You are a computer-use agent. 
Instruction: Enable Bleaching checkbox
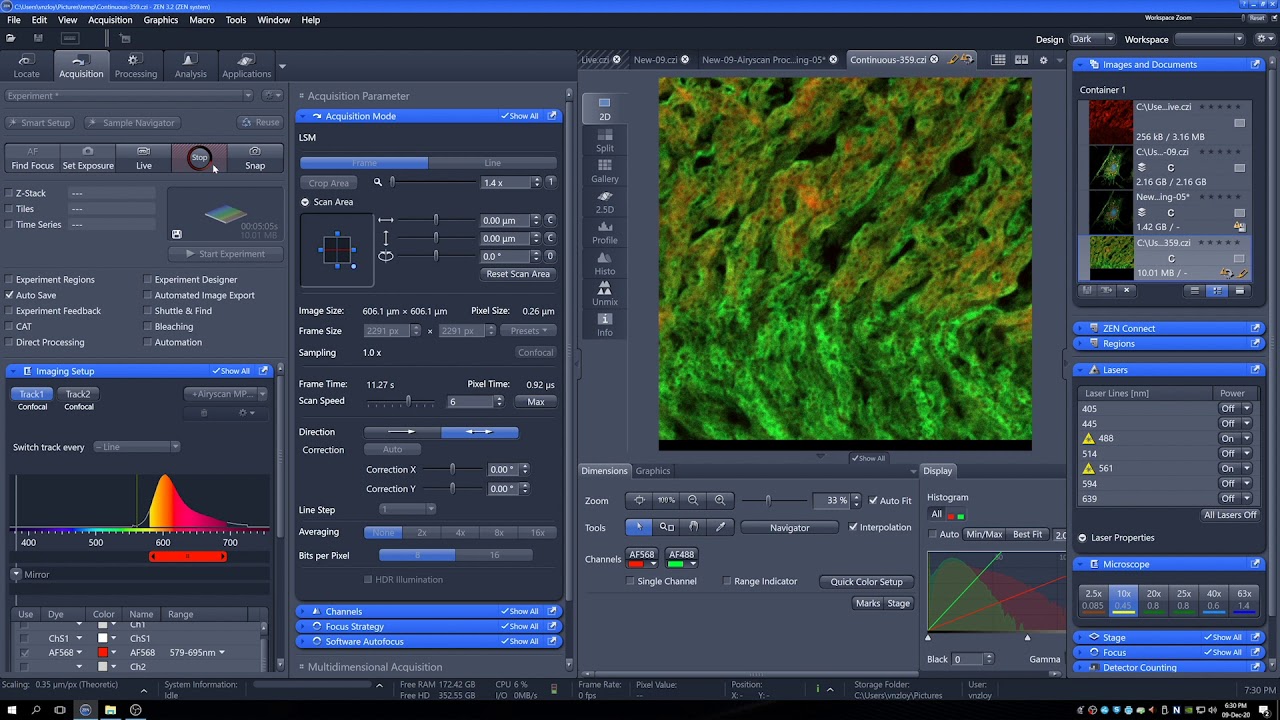pyautogui.click(x=148, y=326)
